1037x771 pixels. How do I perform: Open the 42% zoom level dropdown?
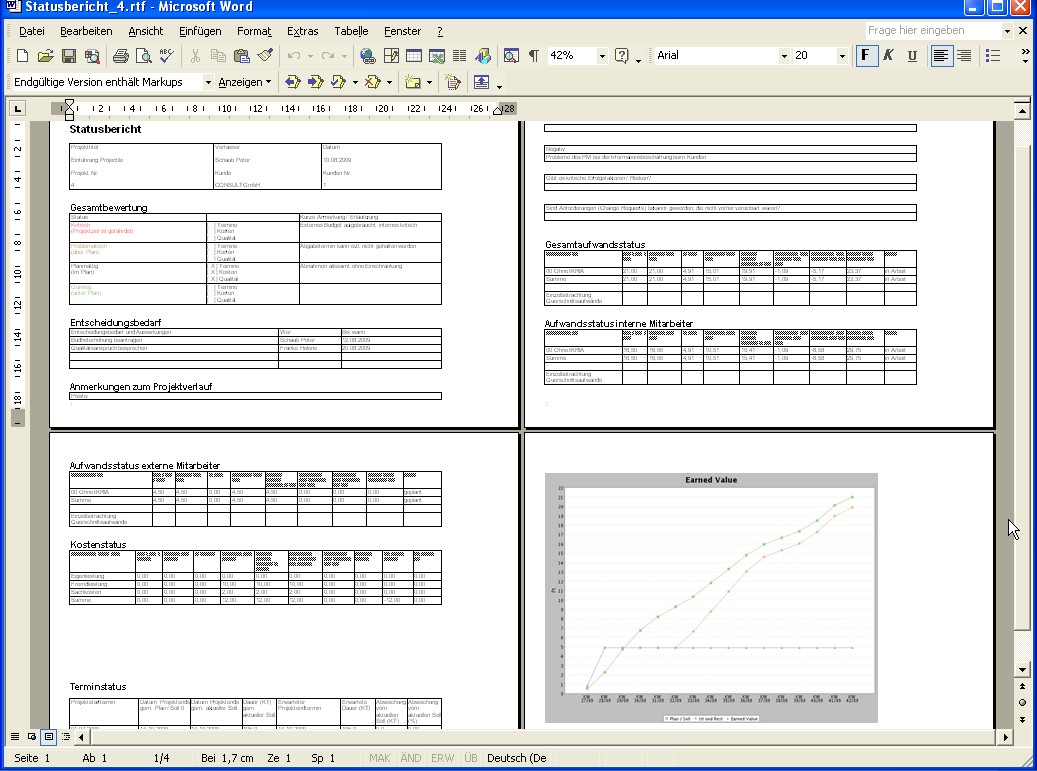[602, 56]
